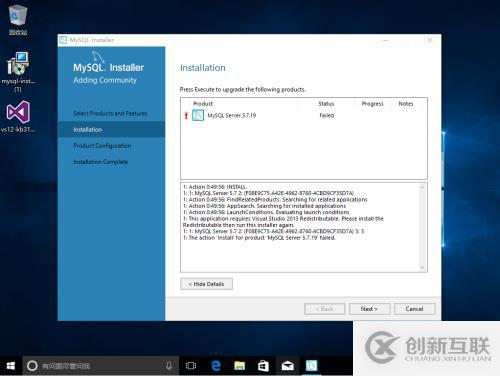Click the MySQL dolphin logo in the sidebar
The height and width of the screenshot is (376, 500).
point(98,56)
